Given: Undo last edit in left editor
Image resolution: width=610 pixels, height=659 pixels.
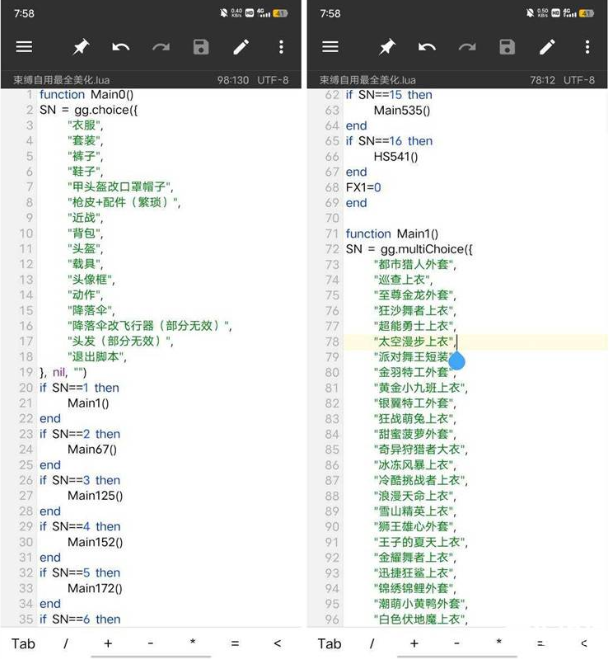Looking at the screenshot, I should pyautogui.click(x=121, y=47).
